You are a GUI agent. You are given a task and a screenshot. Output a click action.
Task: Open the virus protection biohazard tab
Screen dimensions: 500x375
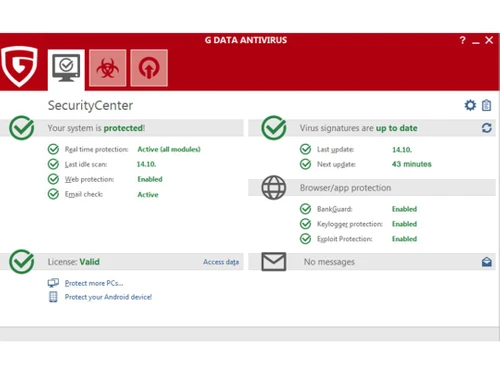107,68
